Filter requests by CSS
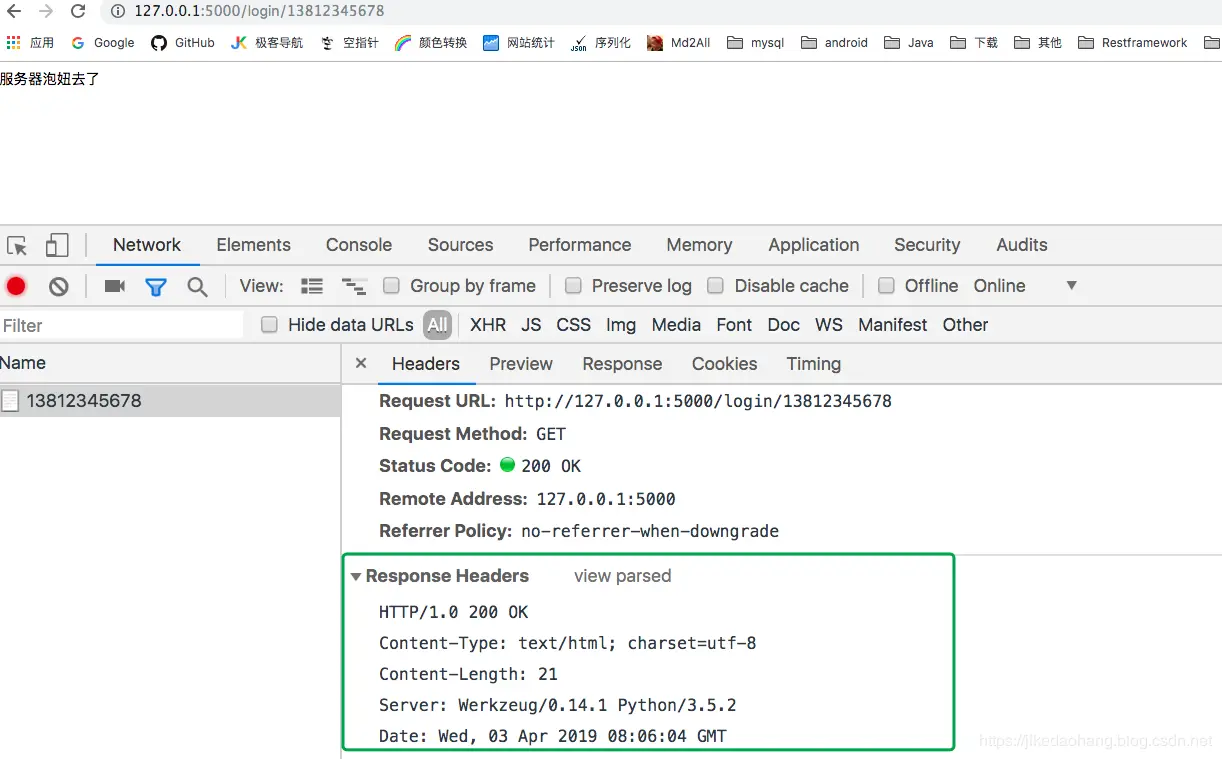Viewport: 1222px width, 759px height. click(x=574, y=325)
